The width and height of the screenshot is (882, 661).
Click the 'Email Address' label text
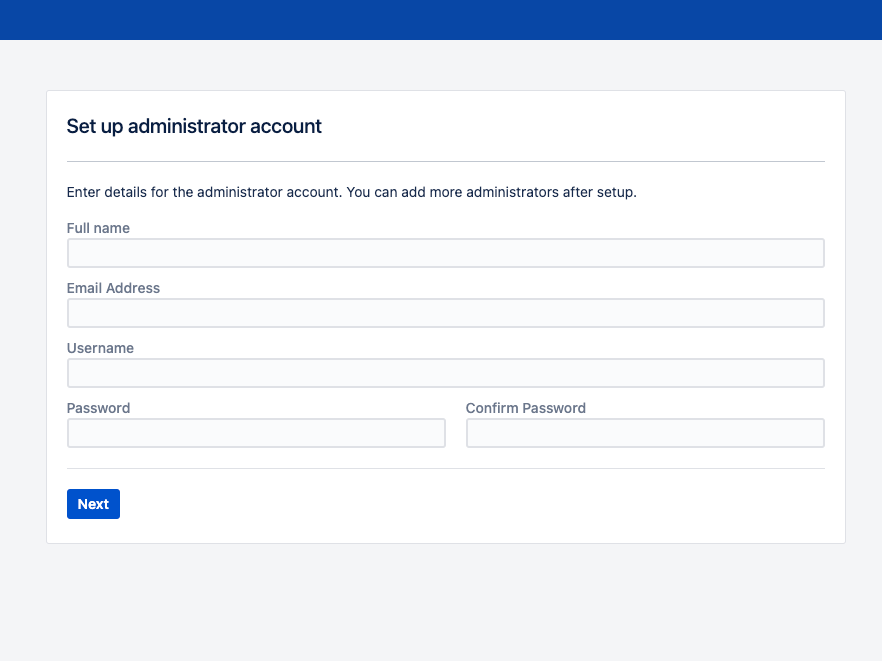coord(114,288)
